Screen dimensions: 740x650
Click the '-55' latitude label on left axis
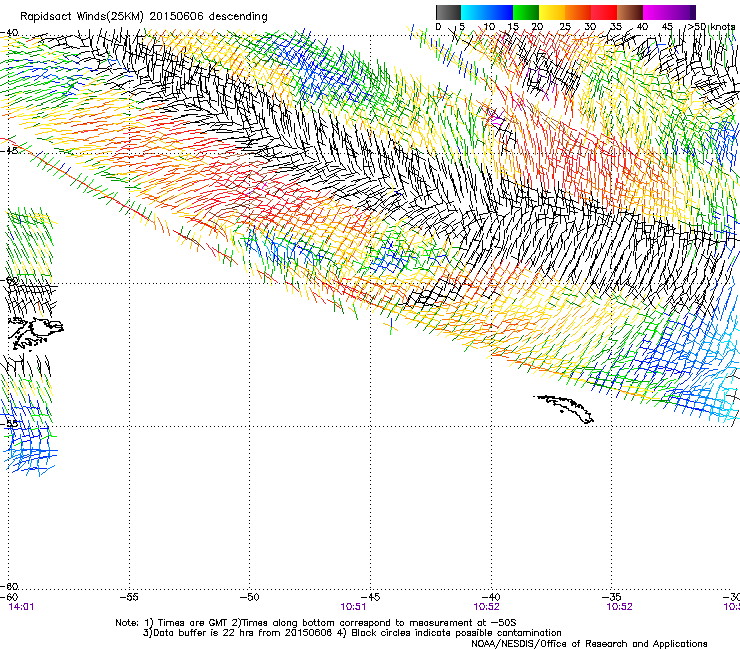pos(9,423)
